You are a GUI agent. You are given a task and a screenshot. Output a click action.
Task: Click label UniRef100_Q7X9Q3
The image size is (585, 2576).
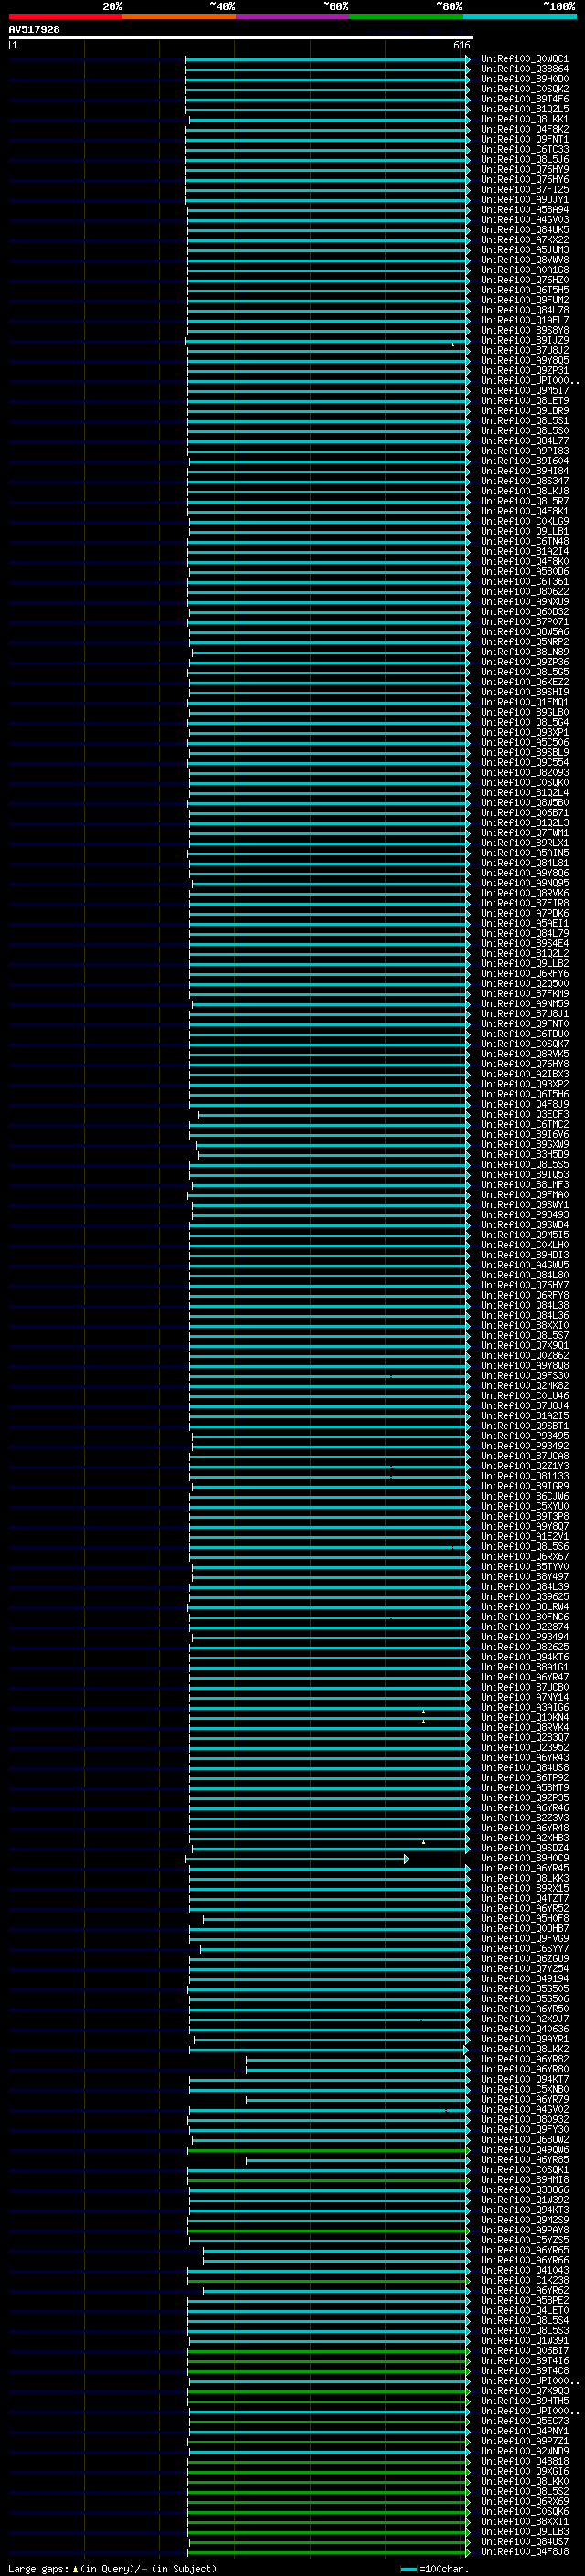coord(524,2391)
